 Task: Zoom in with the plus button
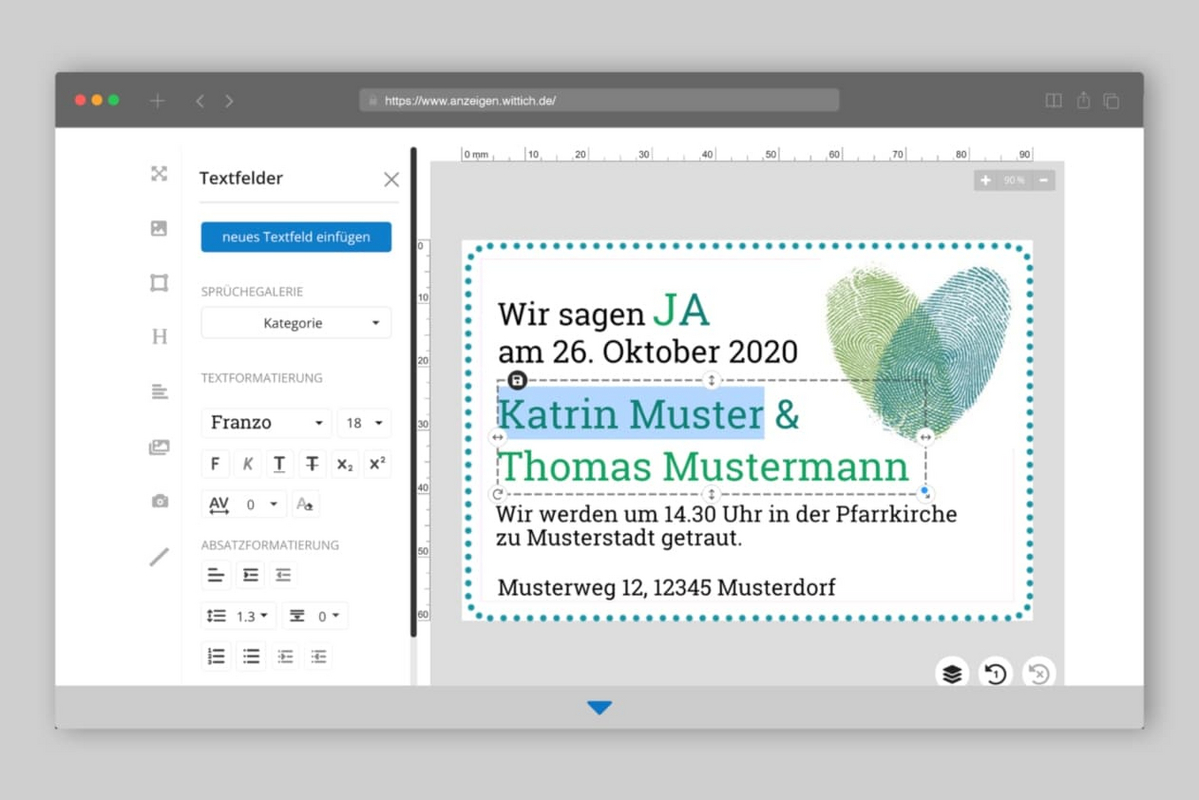coord(986,180)
